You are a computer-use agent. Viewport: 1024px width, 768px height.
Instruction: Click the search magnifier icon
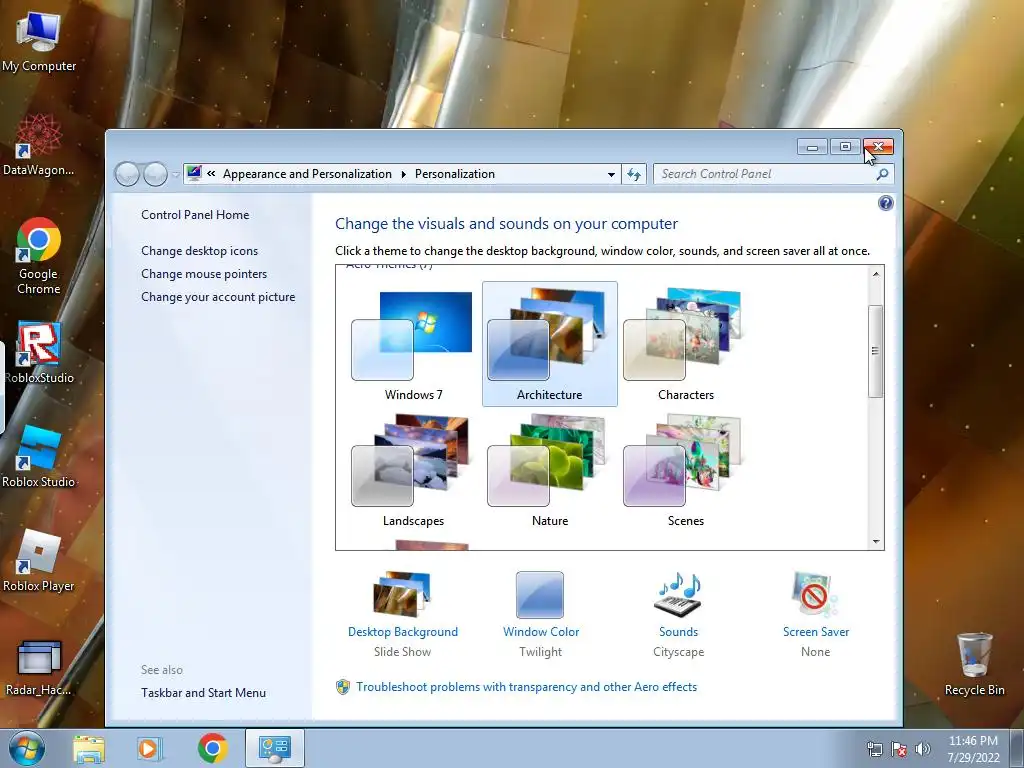[x=882, y=174]
